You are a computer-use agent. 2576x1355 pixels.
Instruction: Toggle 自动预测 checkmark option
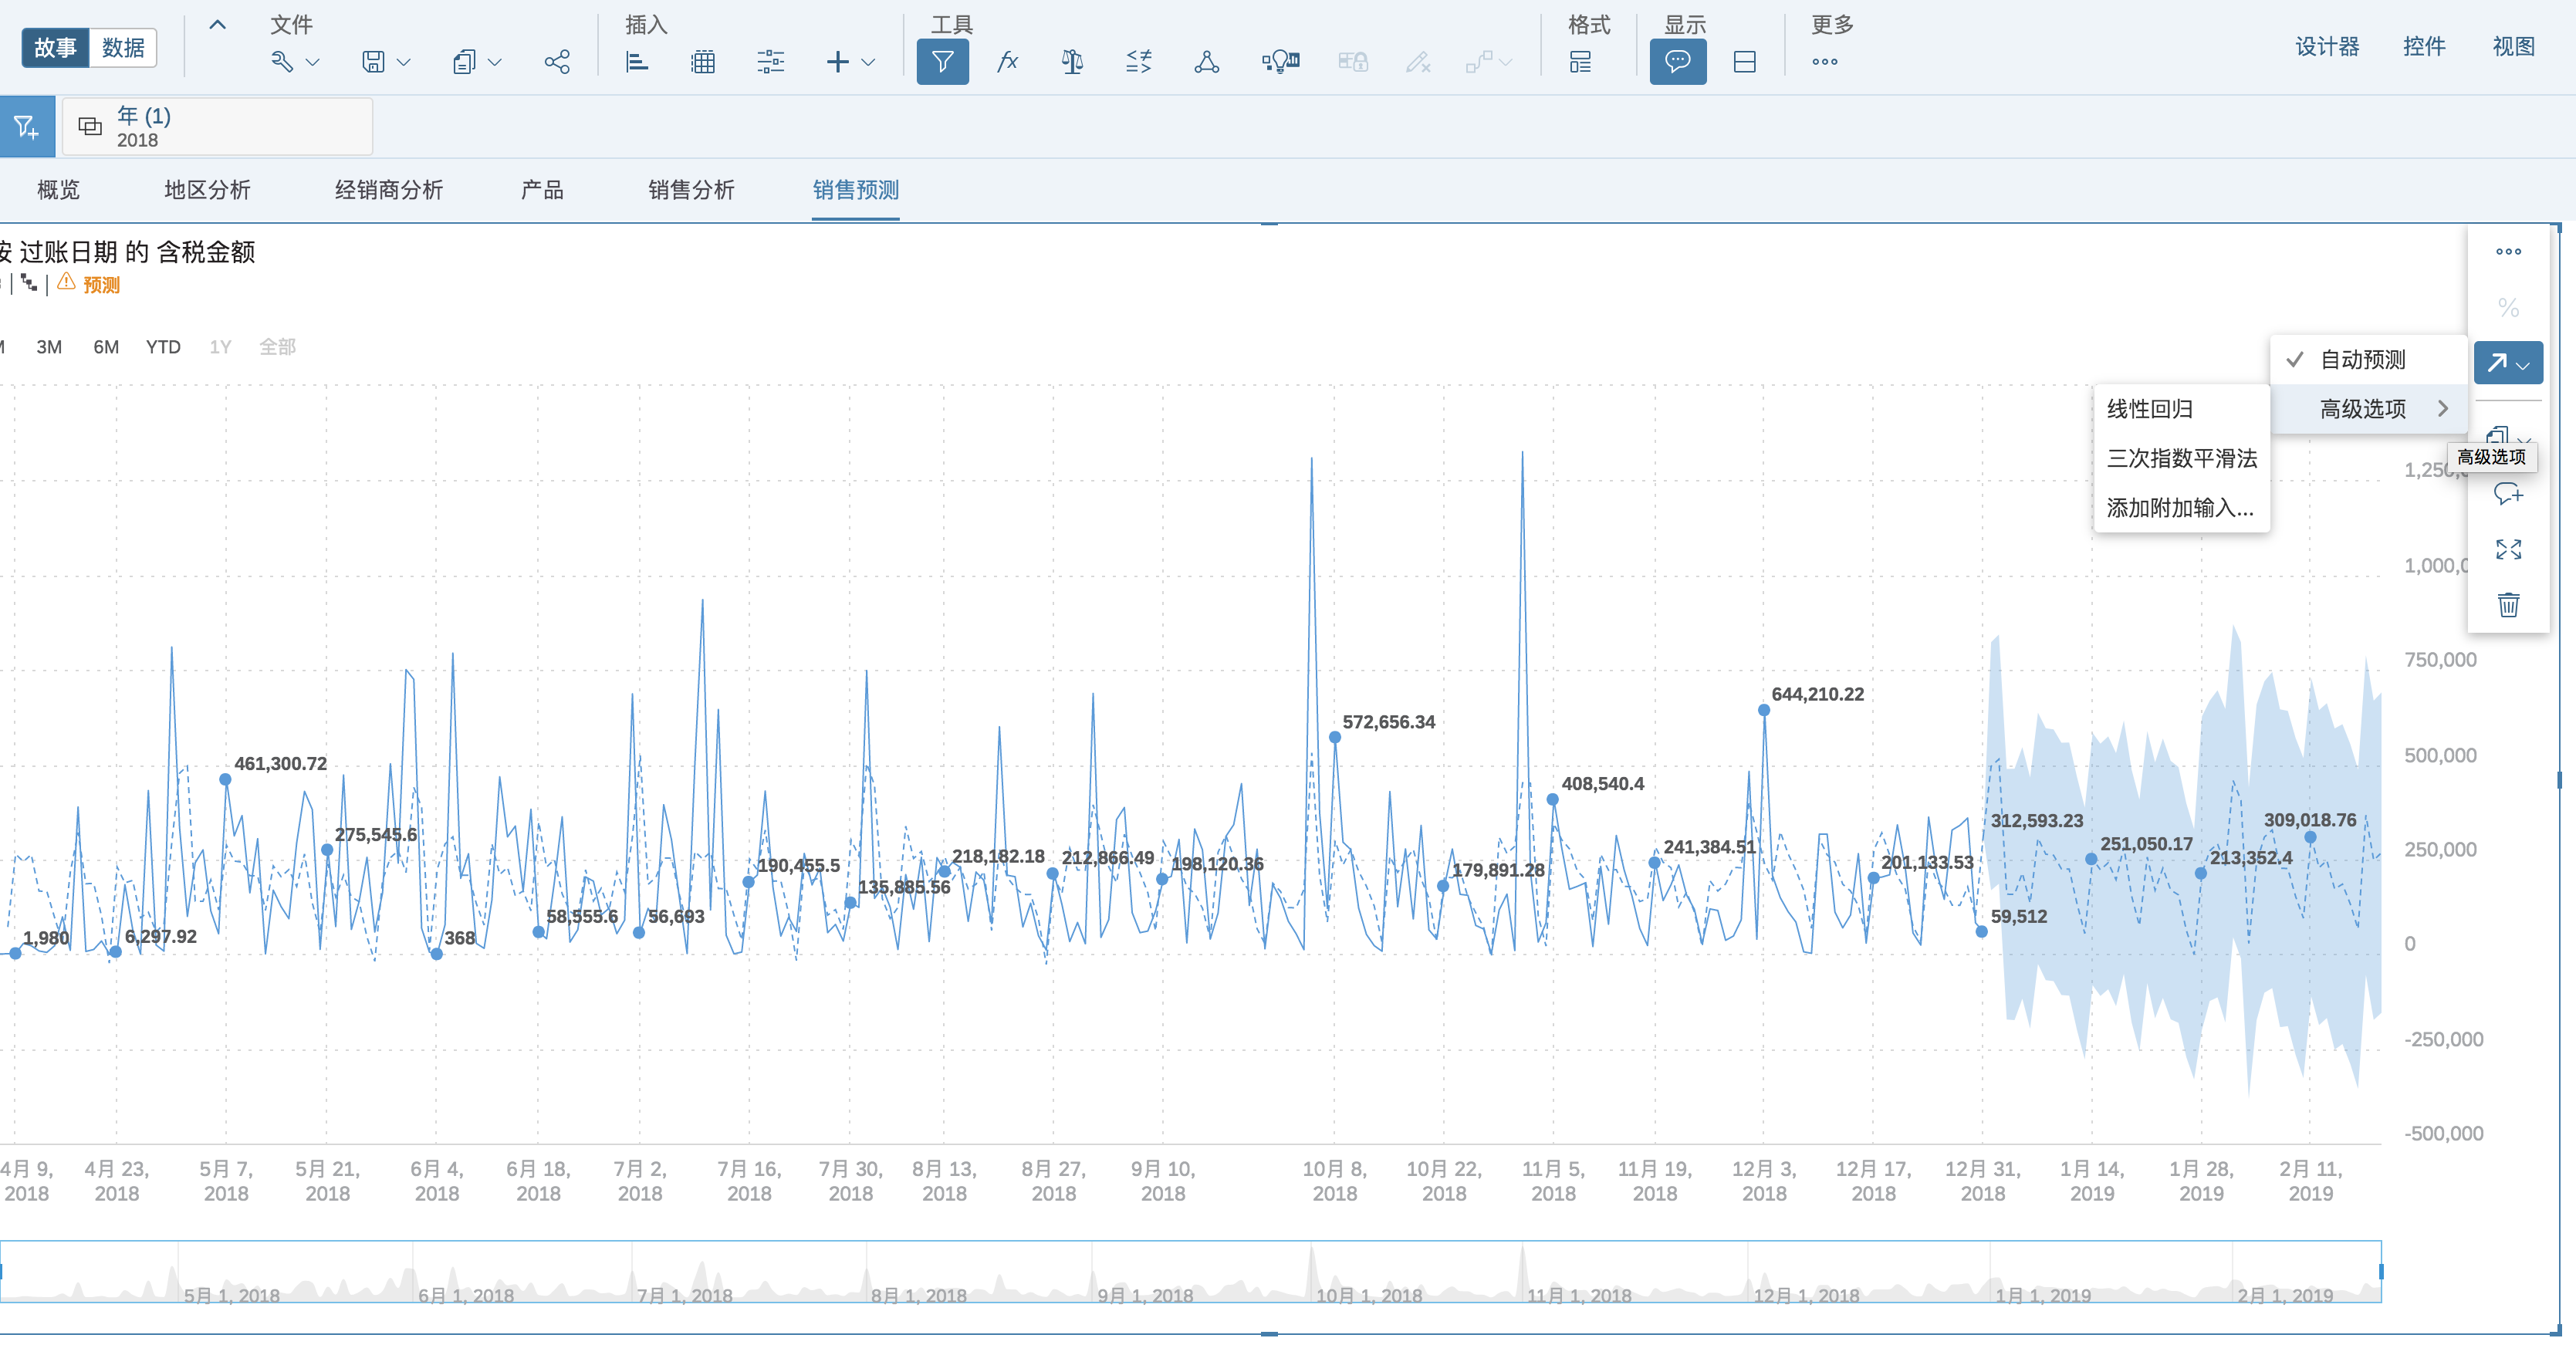click(2368, 360)
